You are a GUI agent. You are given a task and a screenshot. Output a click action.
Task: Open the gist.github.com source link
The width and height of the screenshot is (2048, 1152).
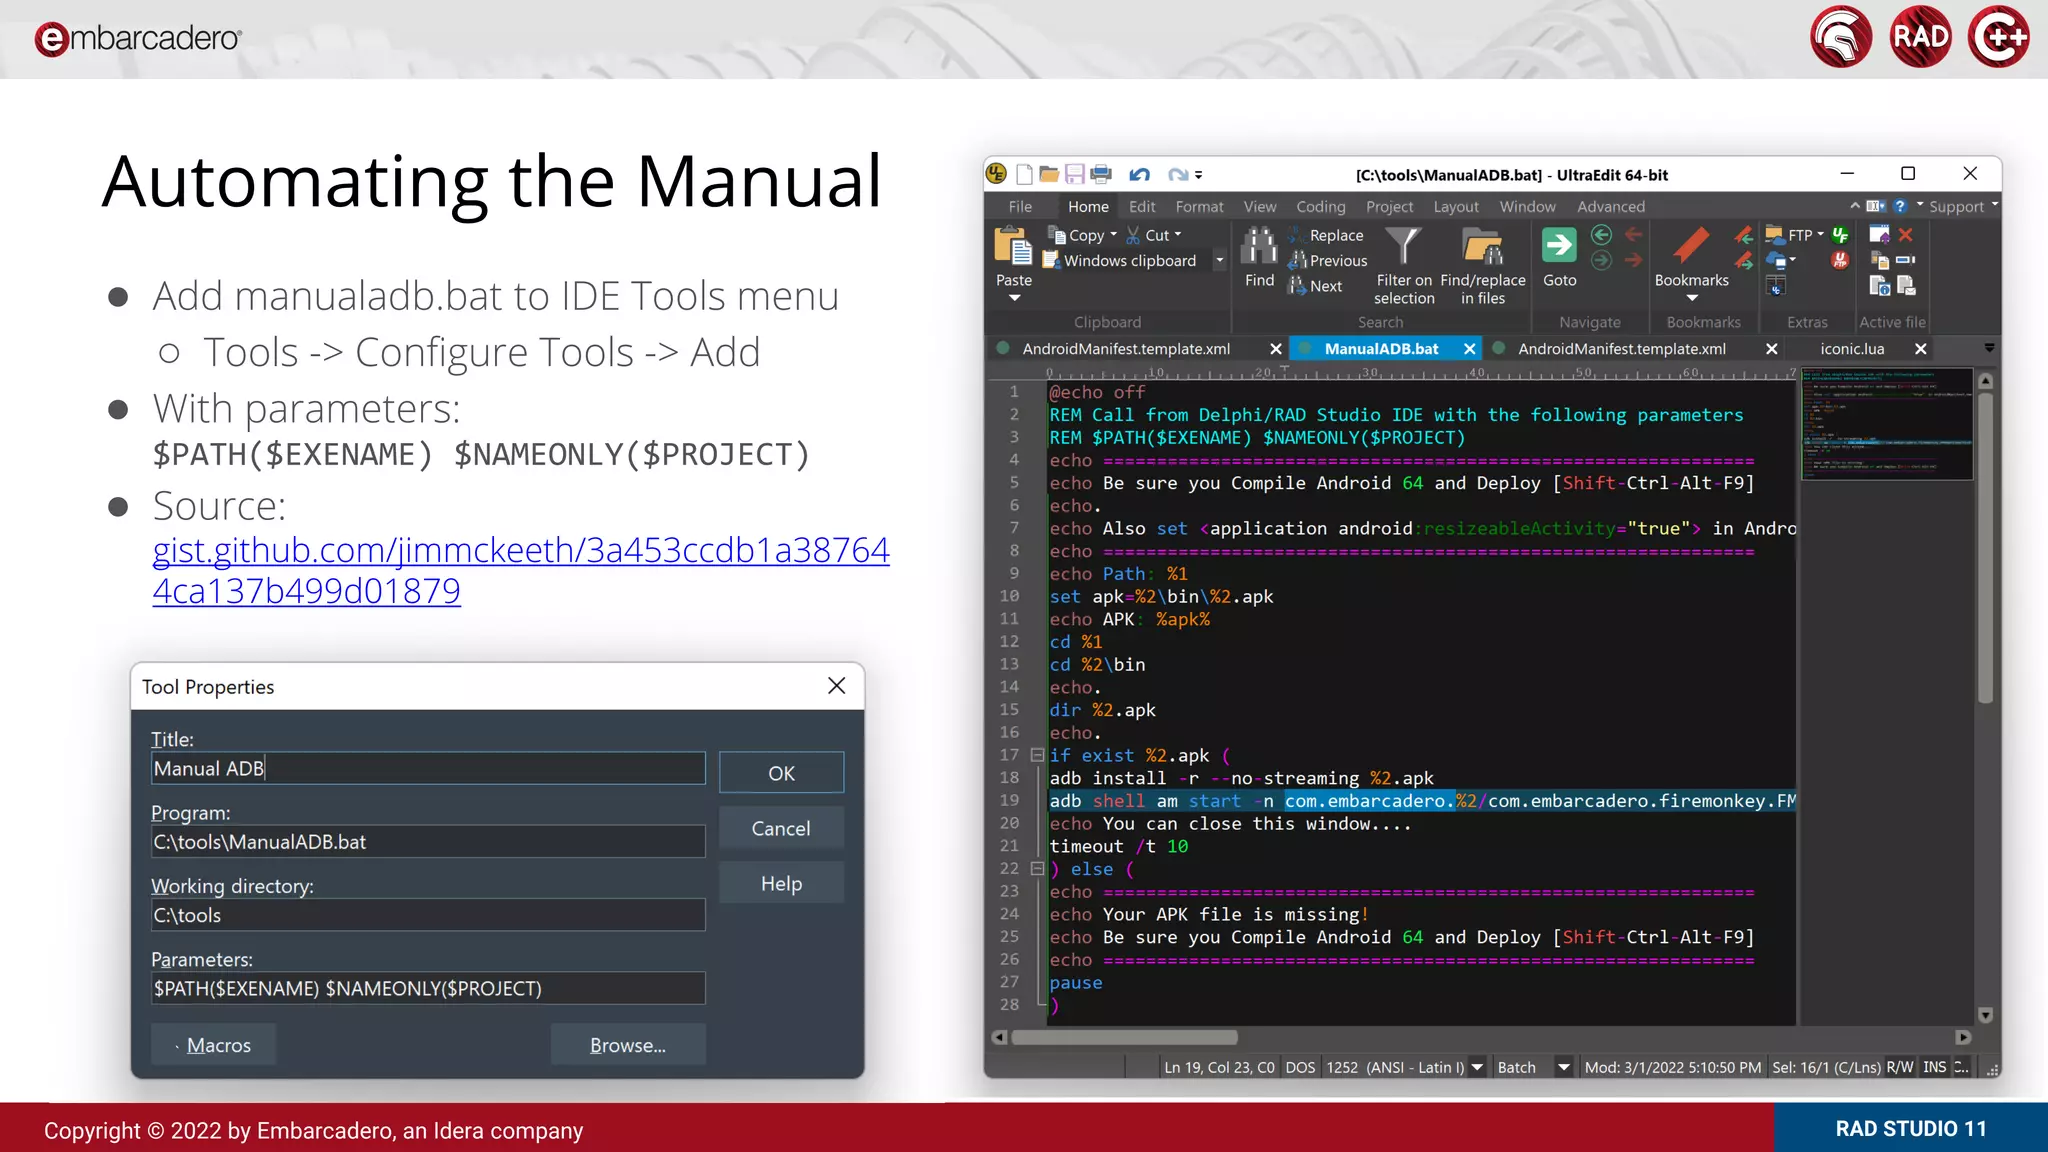(521, 570)
